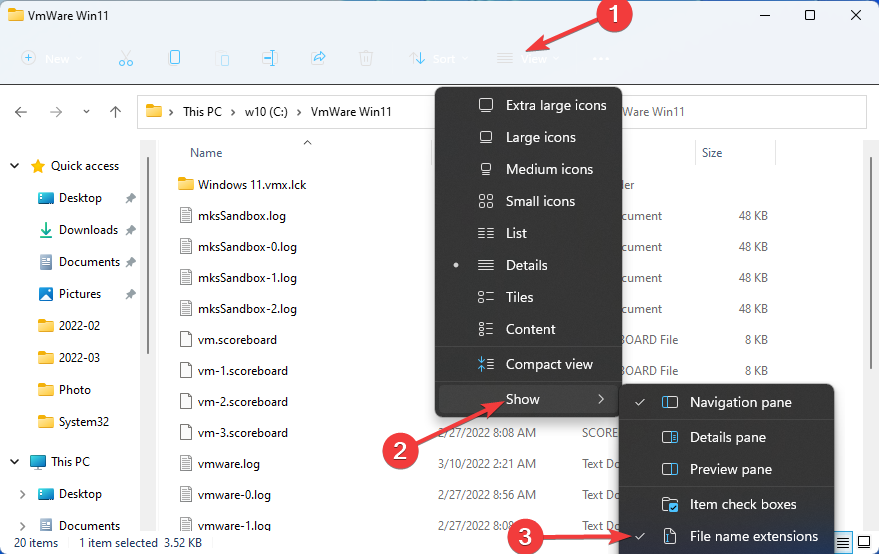Click VmWare Win11 breadcrumb in address bar
This screenshot has width=879, height=554.
tap(351, 112)
